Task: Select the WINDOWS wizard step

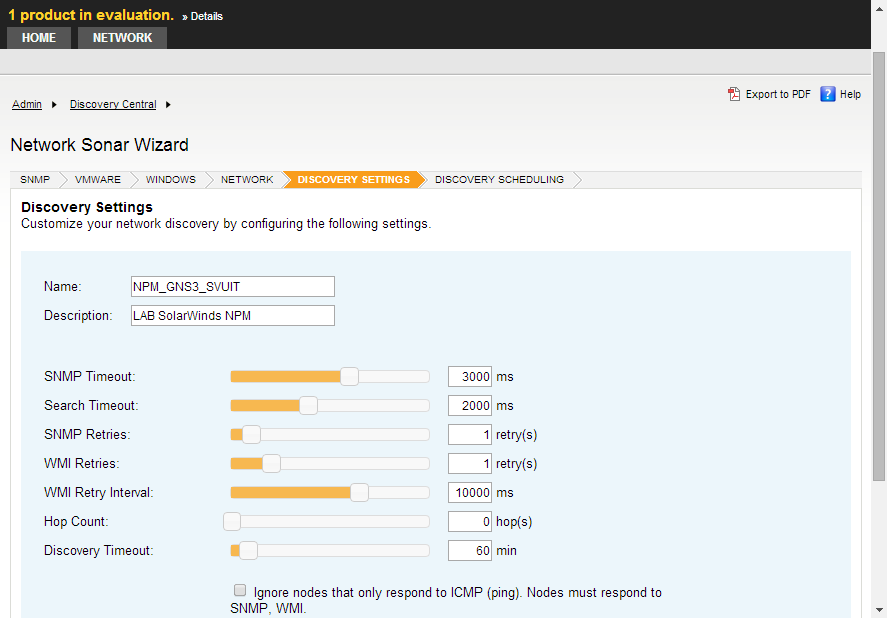Action: coord(171,179)
